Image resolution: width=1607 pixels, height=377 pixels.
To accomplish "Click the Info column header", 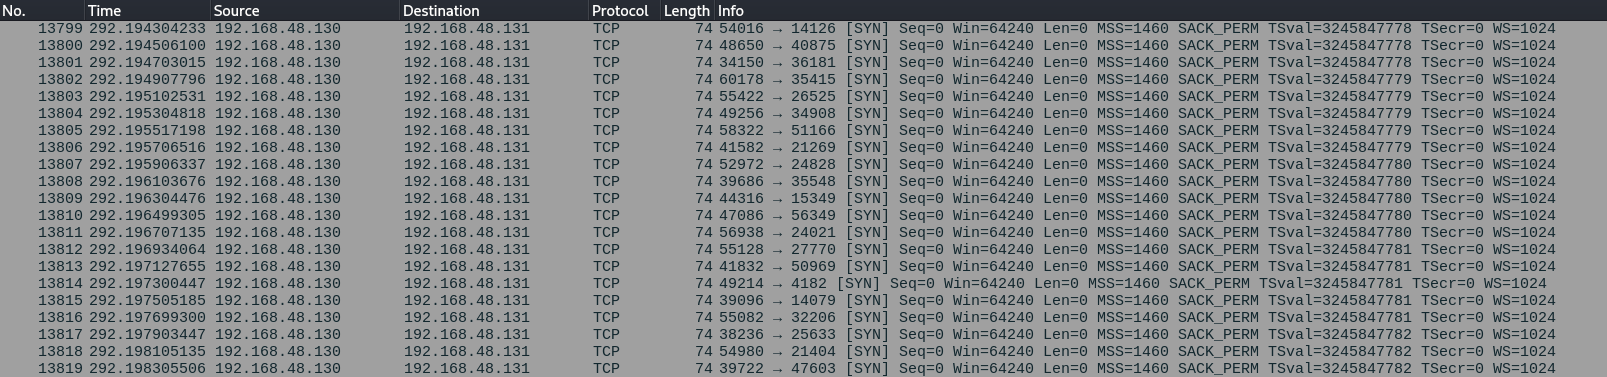I will click(x=1160, y=10).
